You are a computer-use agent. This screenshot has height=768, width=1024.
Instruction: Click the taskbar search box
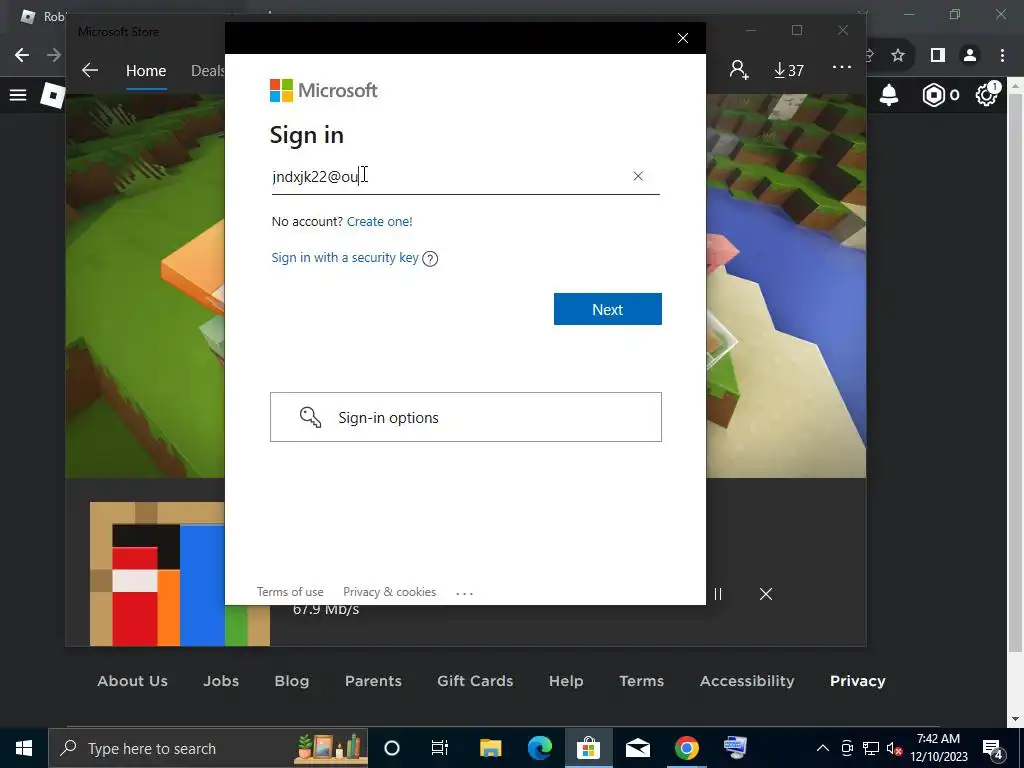click(x=208, y=748)
